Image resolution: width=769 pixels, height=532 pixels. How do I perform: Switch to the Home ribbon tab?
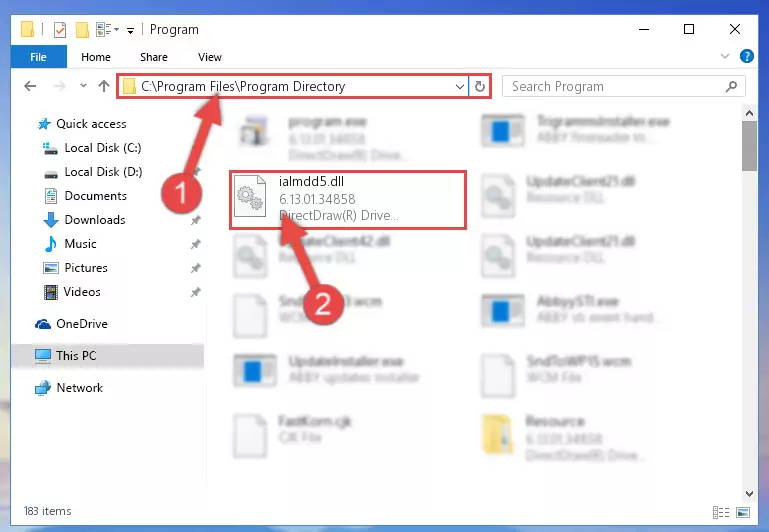[96, 57]
